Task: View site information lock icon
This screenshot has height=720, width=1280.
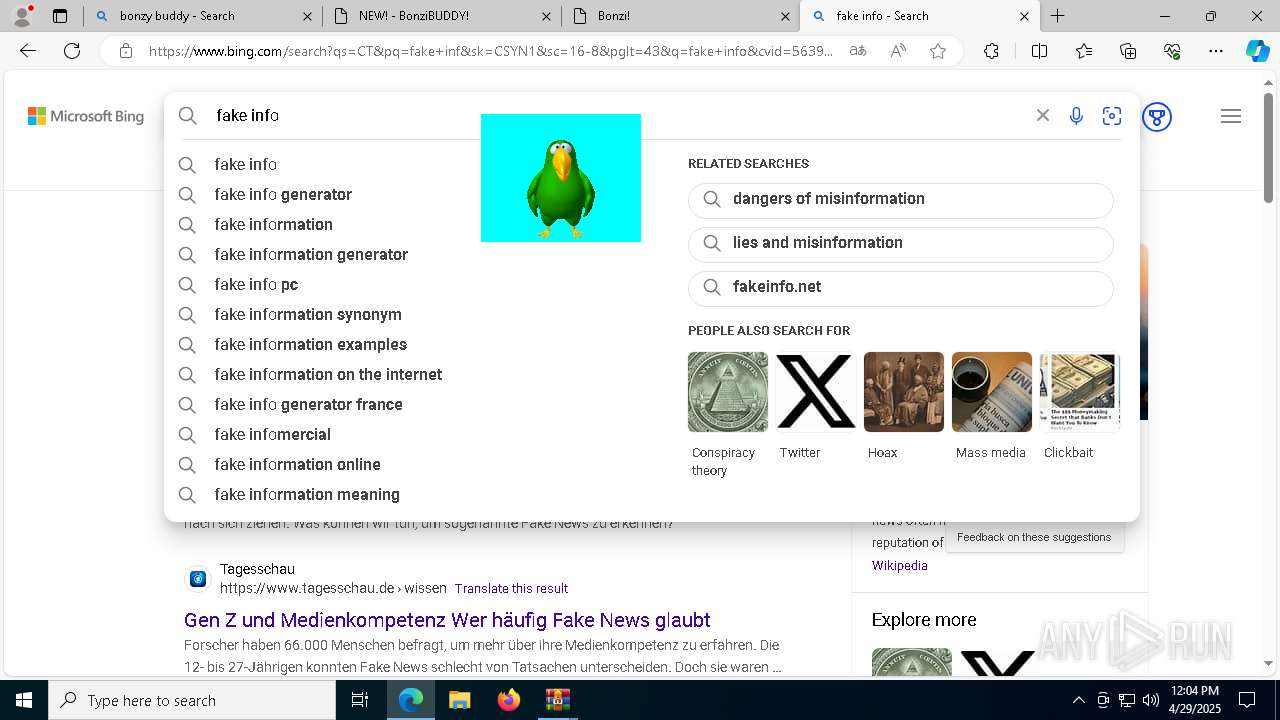Action: click(125, 51)
